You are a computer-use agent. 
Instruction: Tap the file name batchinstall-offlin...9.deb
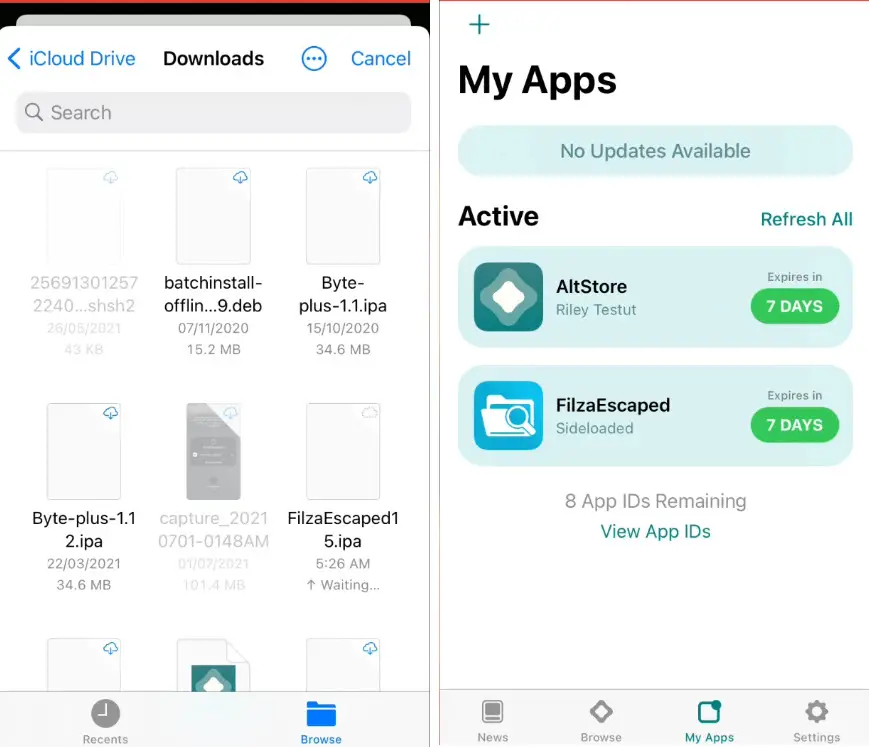pos(213,294)
